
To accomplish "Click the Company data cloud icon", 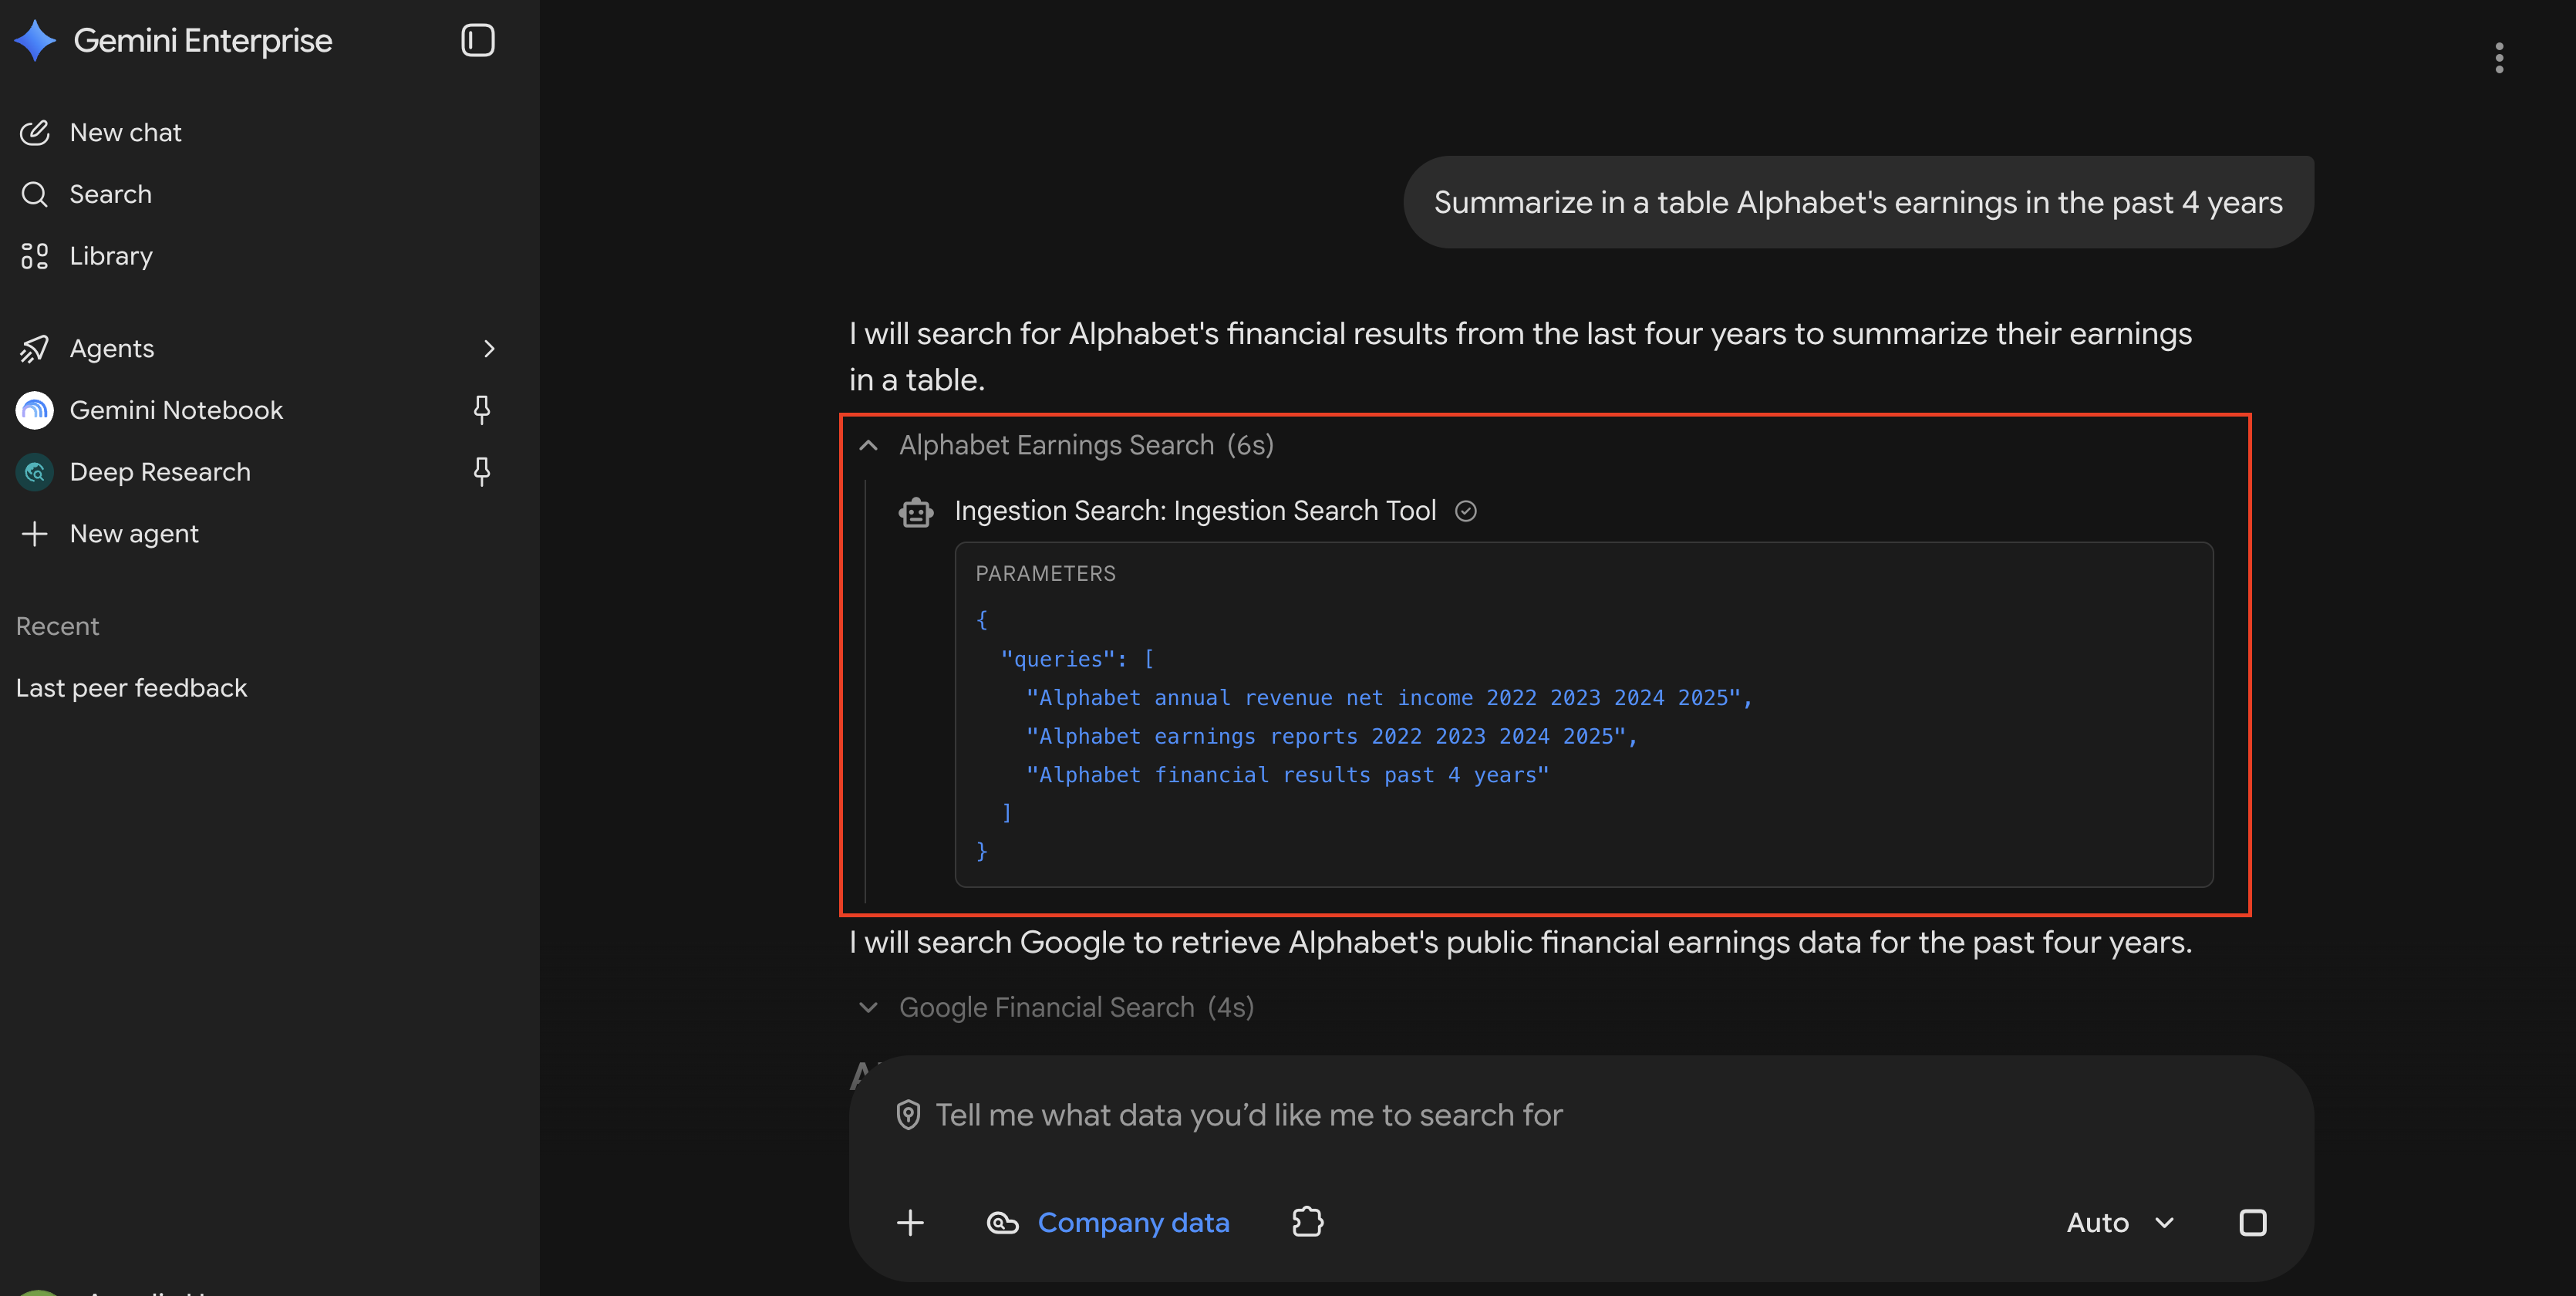I will click(1002, 1223).
